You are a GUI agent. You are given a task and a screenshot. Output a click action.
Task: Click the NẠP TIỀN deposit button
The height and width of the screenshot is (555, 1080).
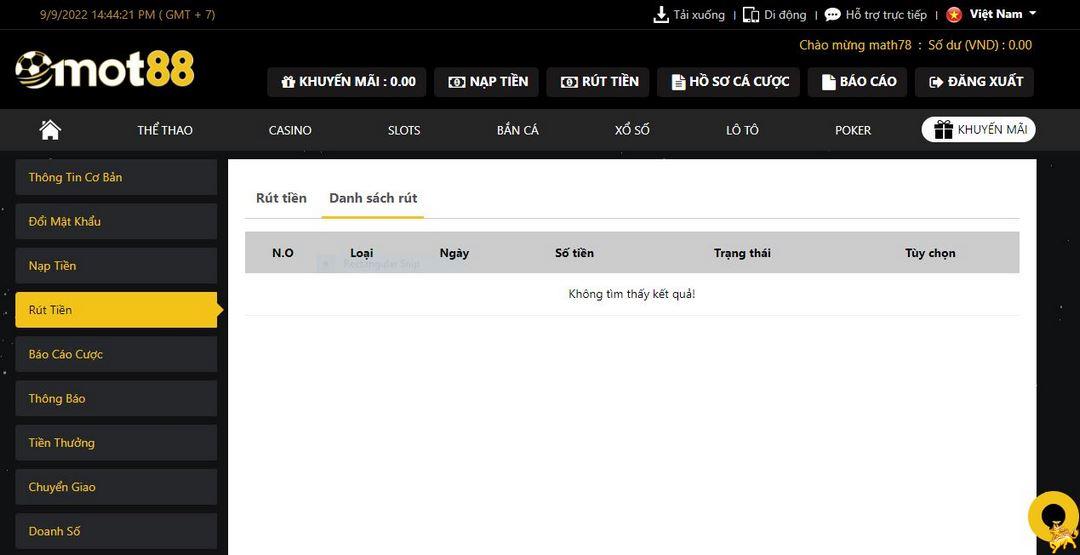pos(487,82)
